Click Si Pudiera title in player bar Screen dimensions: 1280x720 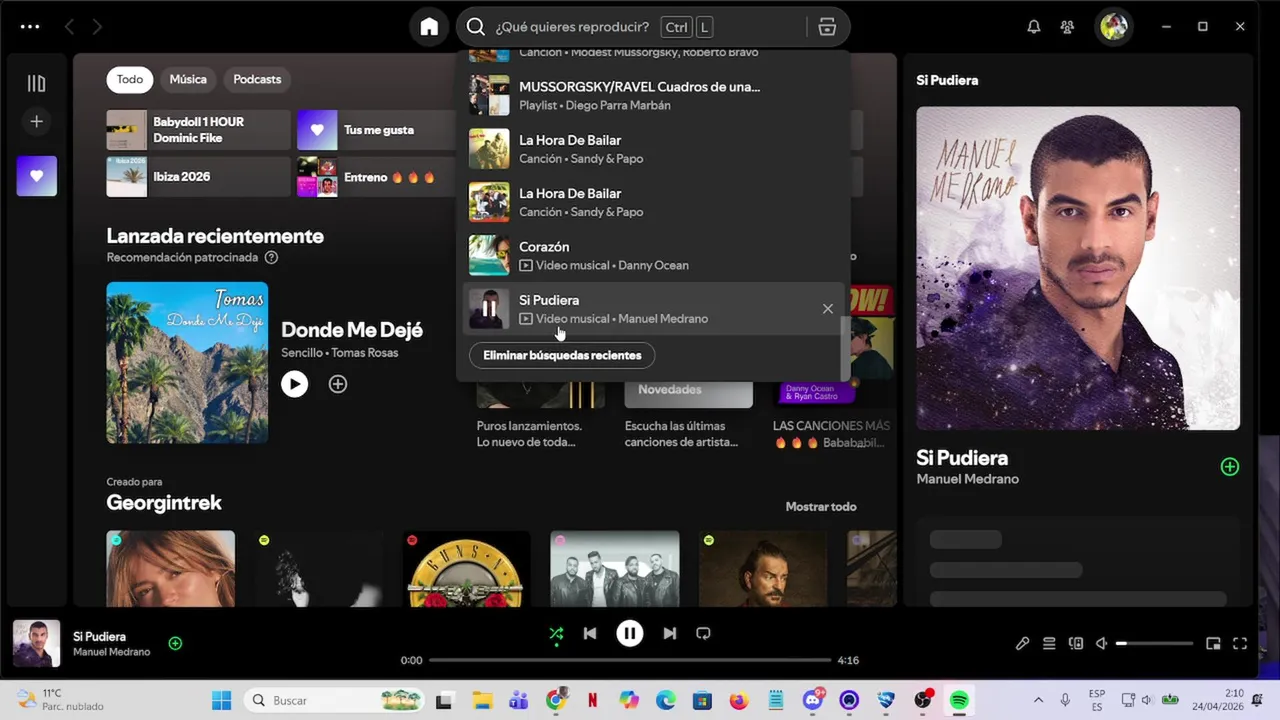[x=99, y=636]
